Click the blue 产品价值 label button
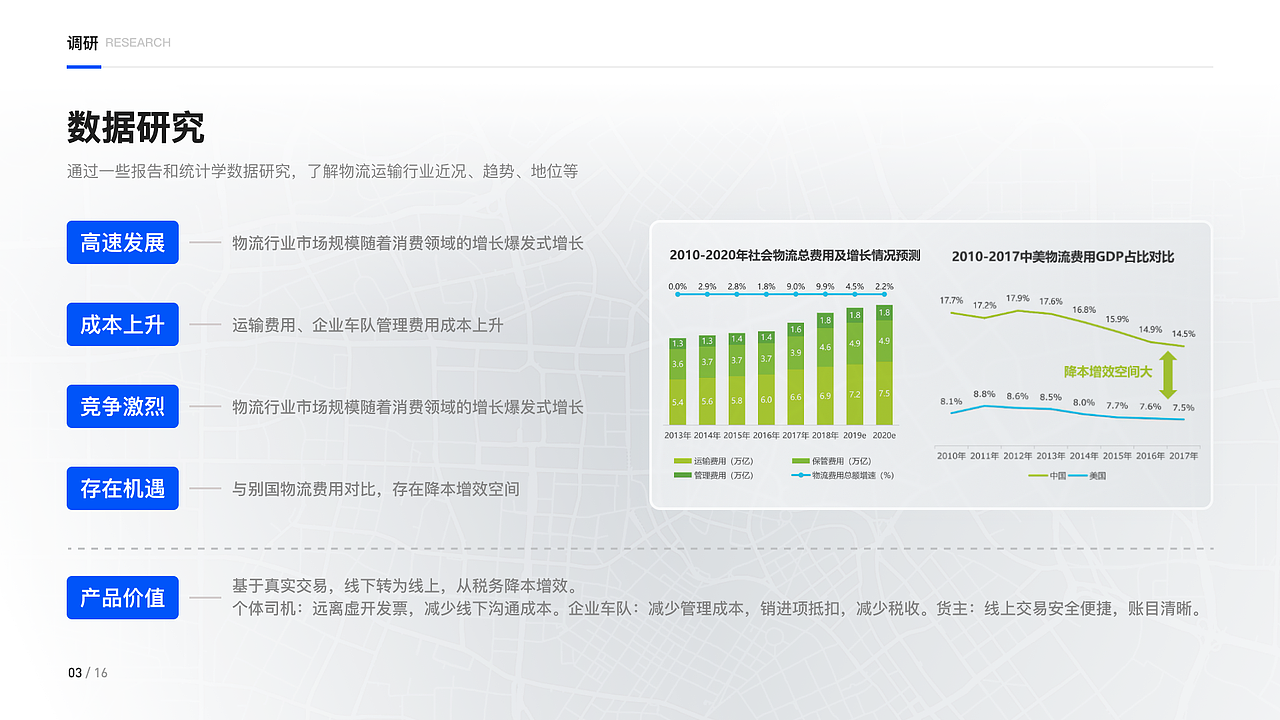Viewport: 1280px width, 720px height. [122, 597]
